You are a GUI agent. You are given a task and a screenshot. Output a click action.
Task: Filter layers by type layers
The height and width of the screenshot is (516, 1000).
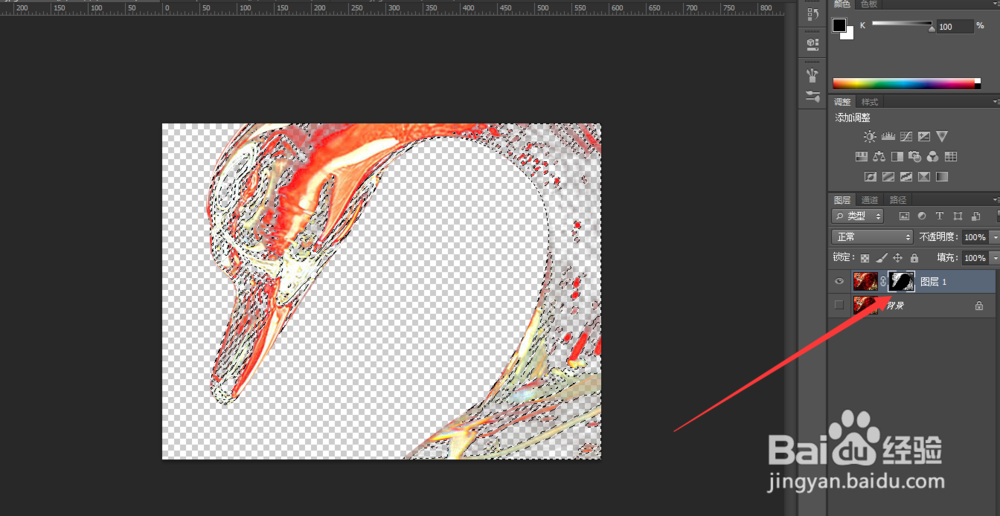click(939, 216)
